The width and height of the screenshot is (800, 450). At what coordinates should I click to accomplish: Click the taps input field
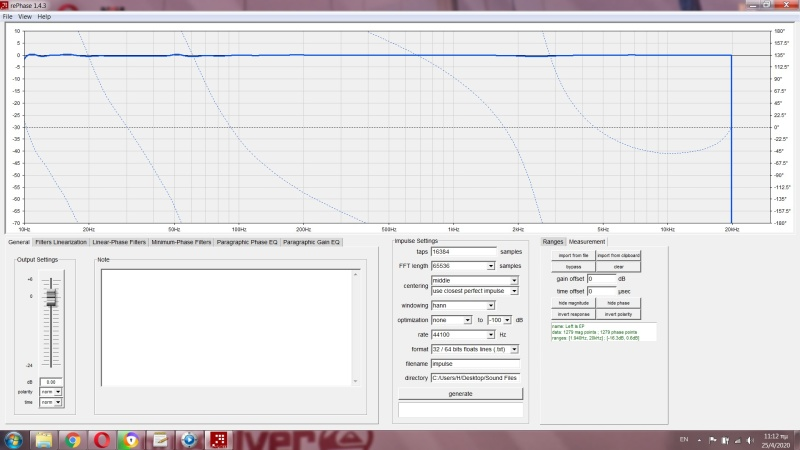[463, 252]
